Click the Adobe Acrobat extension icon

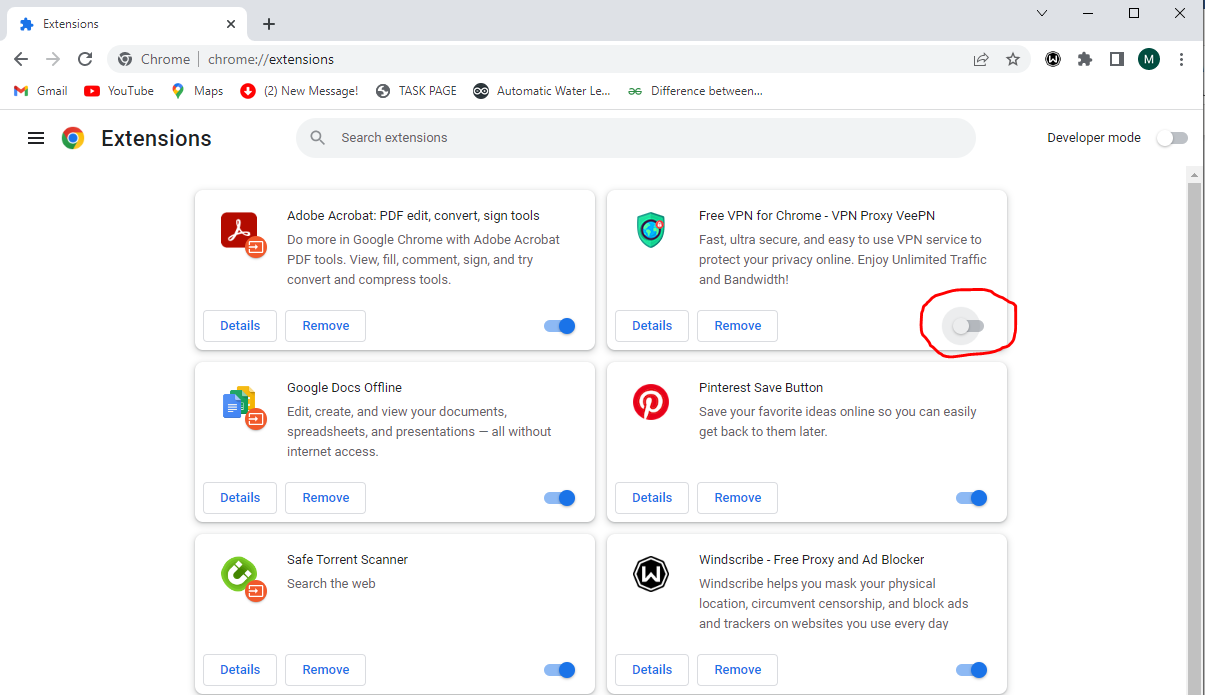[x=242, y=233]
